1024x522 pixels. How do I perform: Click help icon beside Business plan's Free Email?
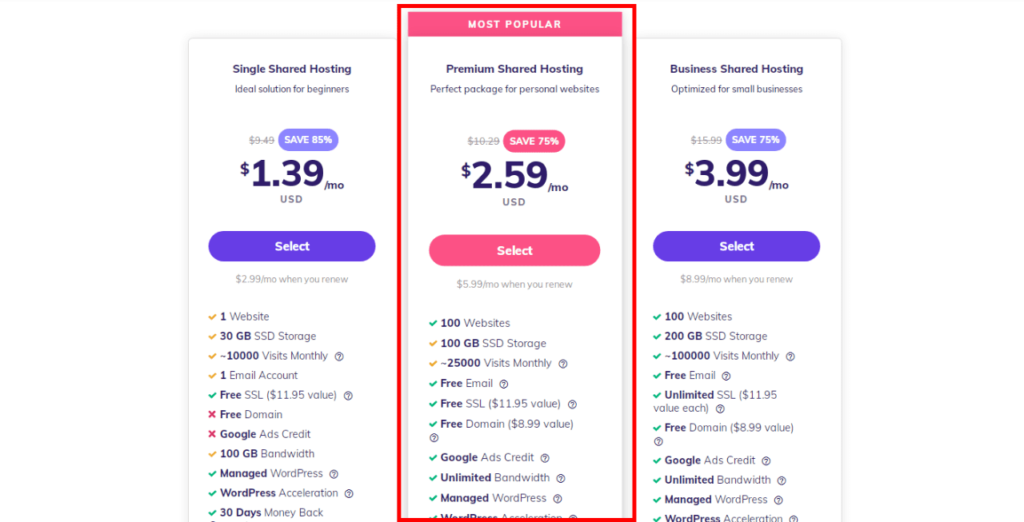pos(726,376)
